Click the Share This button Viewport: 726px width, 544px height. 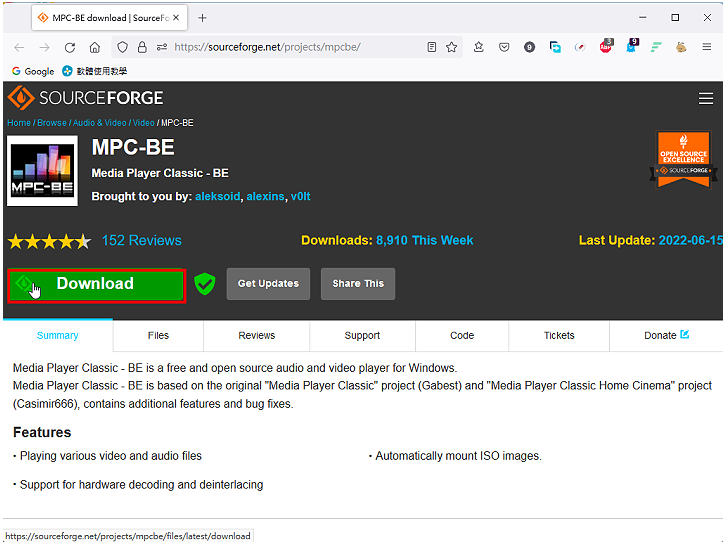tap(358, 284)
